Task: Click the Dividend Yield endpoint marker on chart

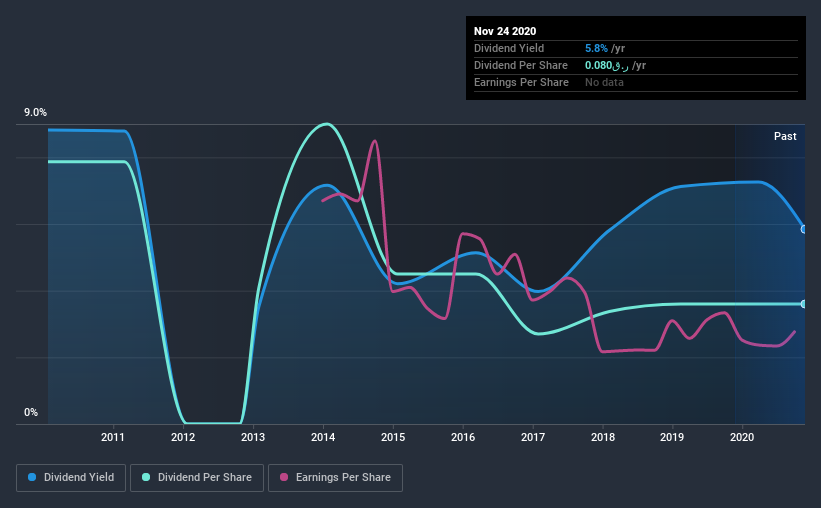Action: (x=804, y=229)
